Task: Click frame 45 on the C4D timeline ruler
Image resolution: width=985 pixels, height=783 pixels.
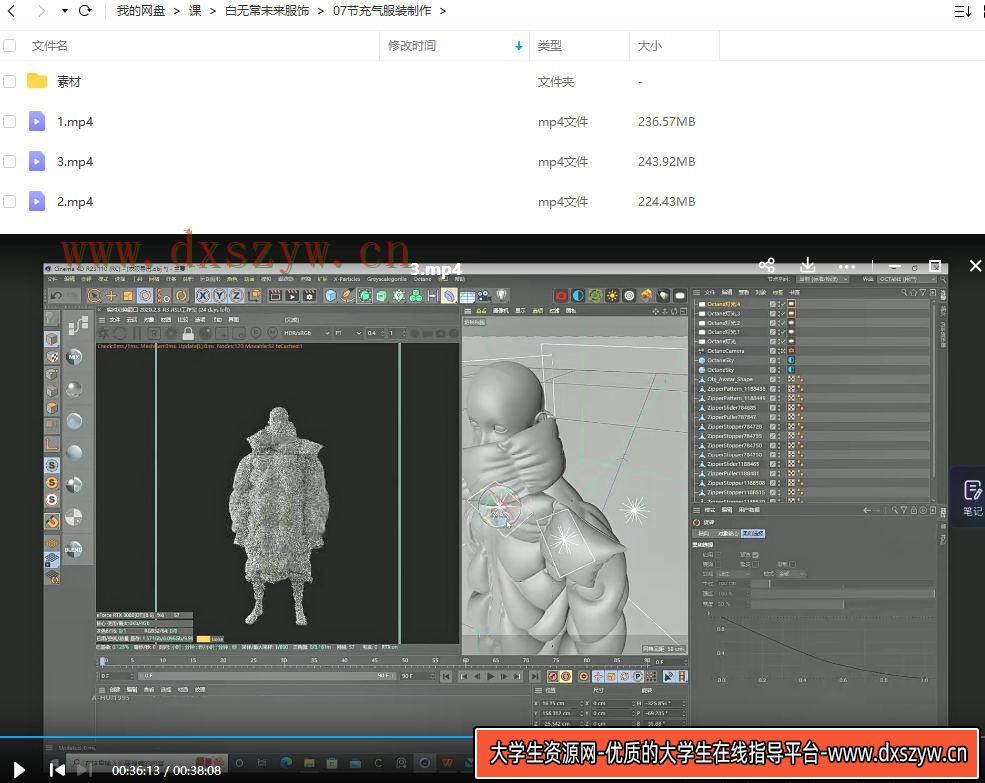Action: (374, 660)
